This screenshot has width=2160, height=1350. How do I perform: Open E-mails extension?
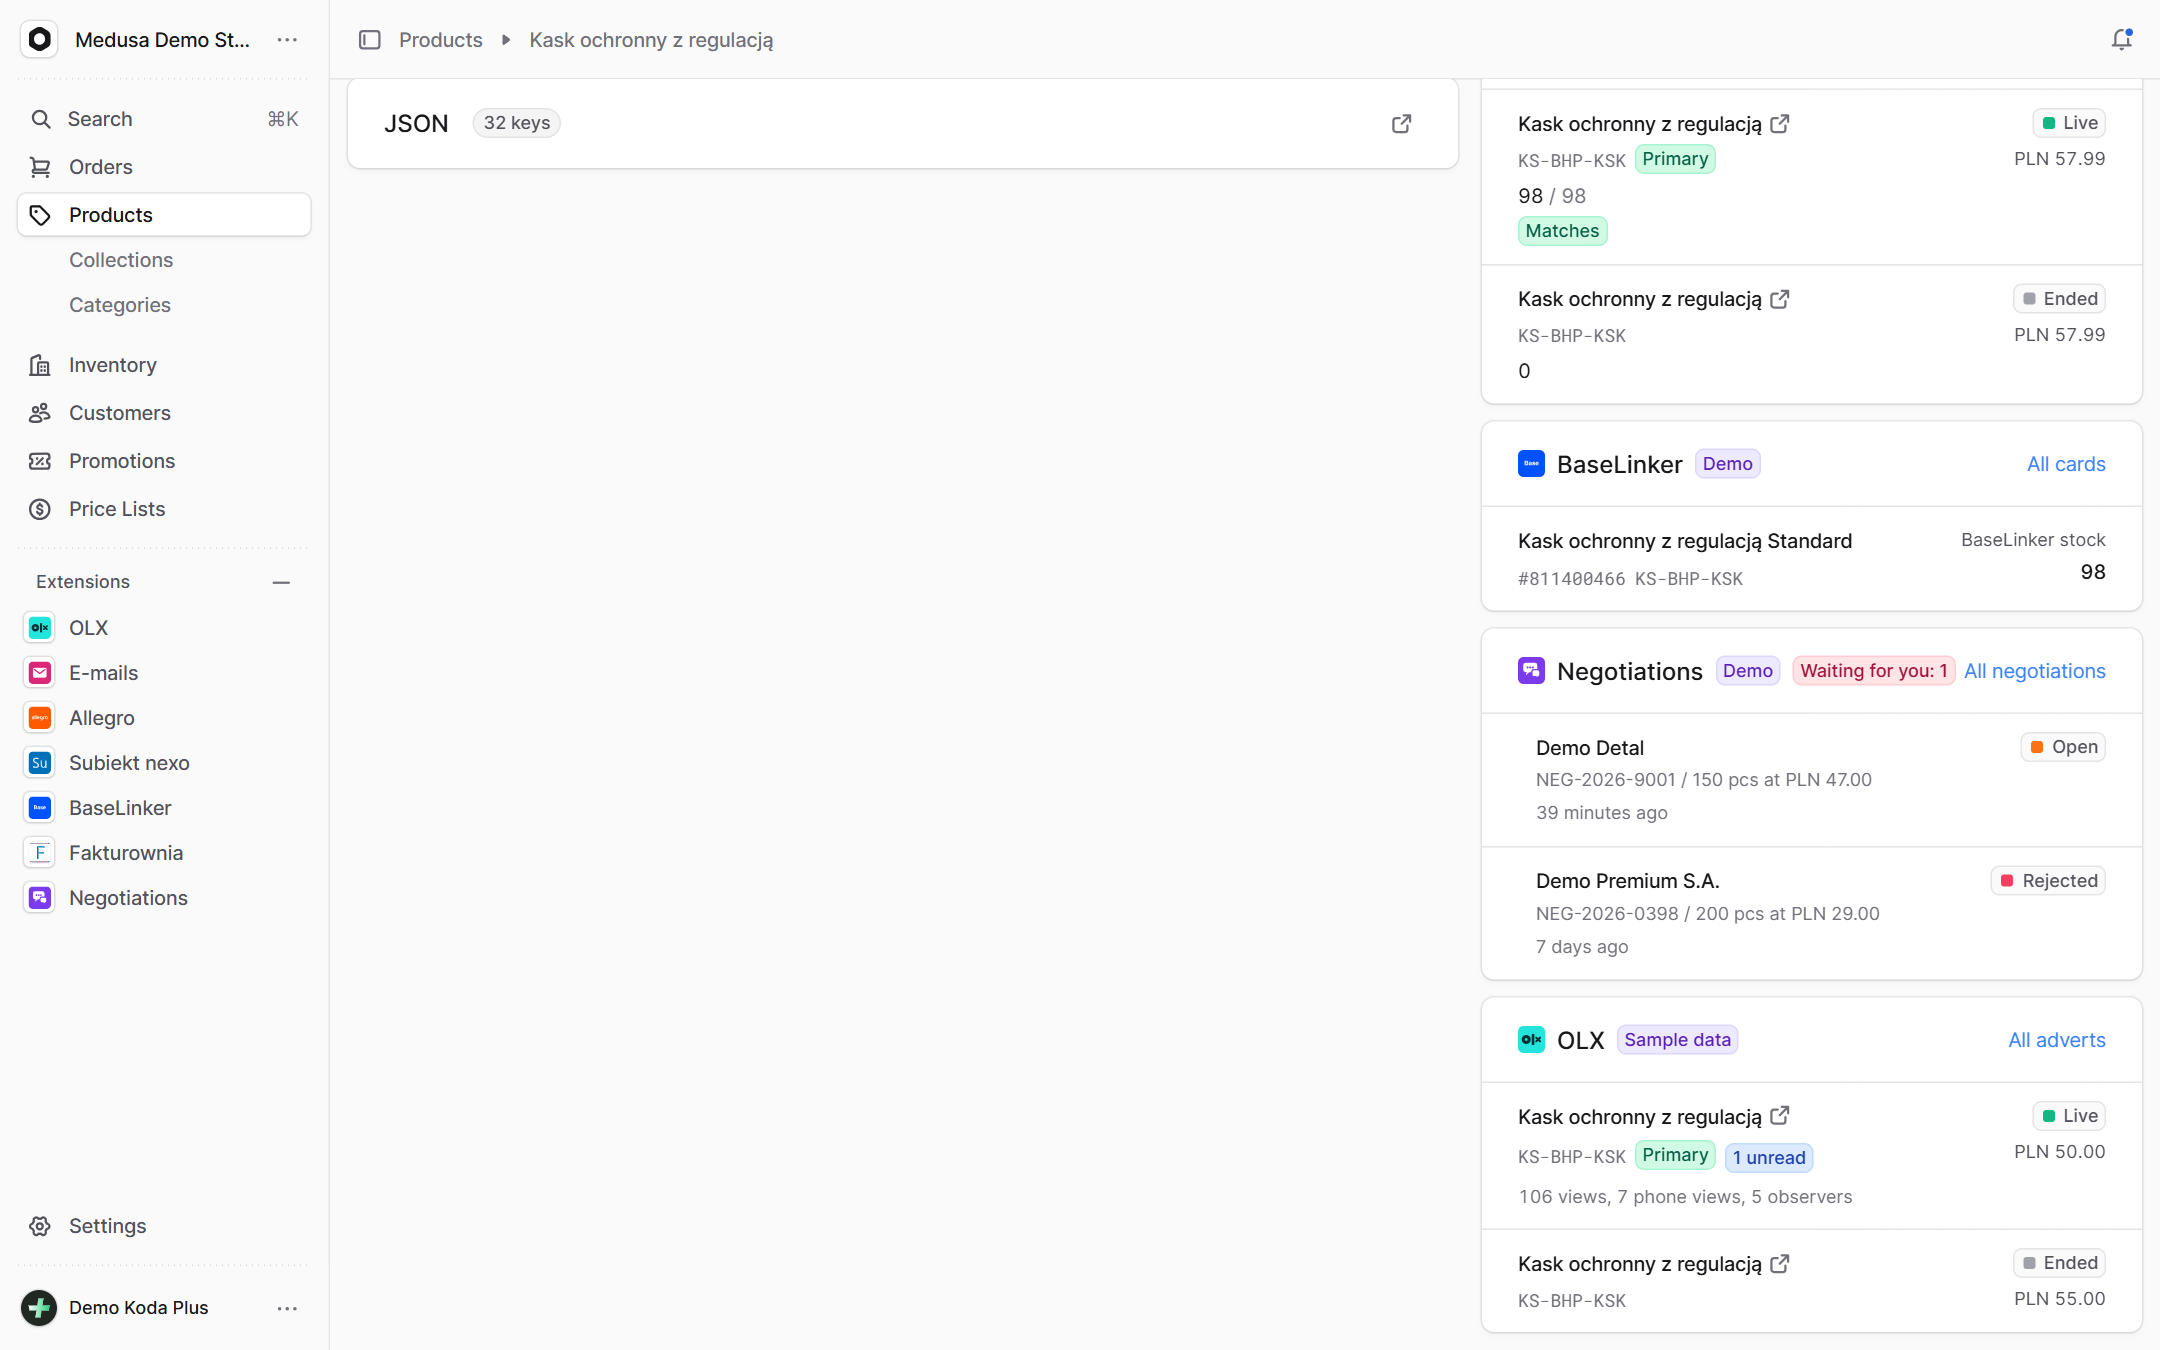click(164, 673)
